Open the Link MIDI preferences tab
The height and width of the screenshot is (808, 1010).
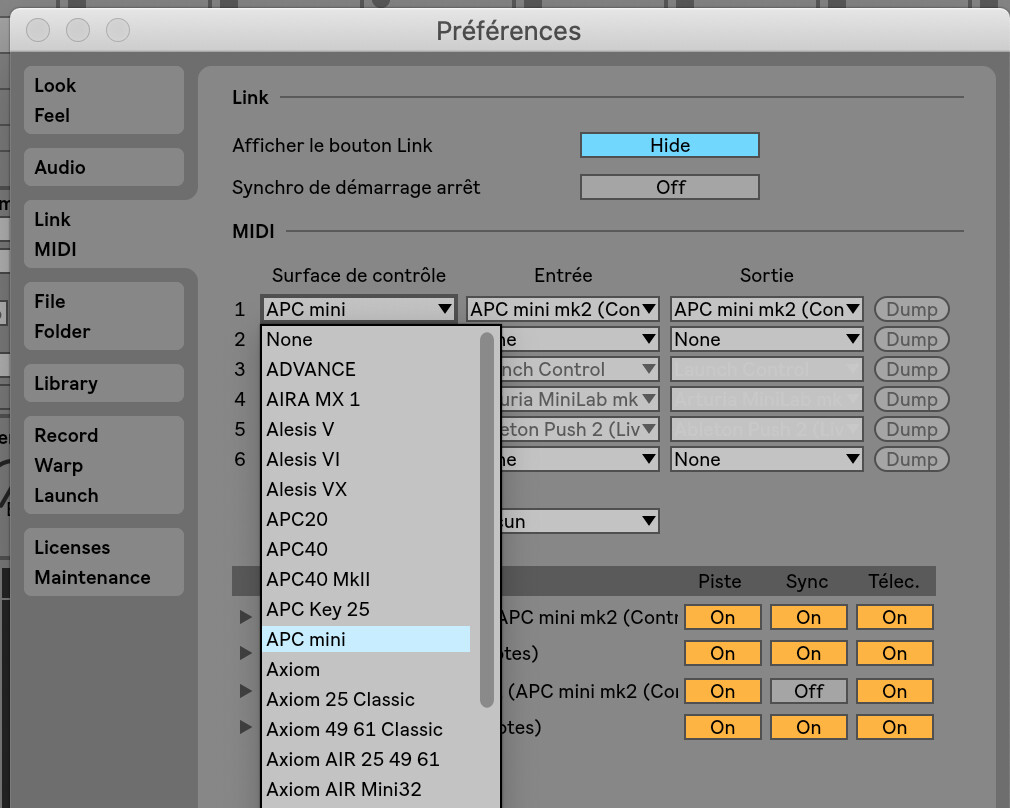pyautogui.click(x=104, y=234)
